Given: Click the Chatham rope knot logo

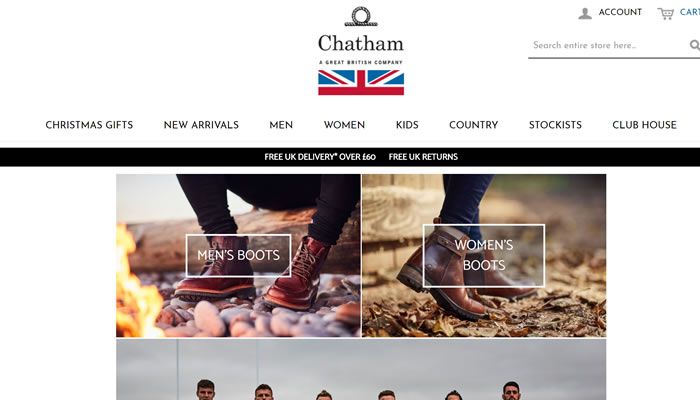Looking at the screenshot, I should (361, 17).
